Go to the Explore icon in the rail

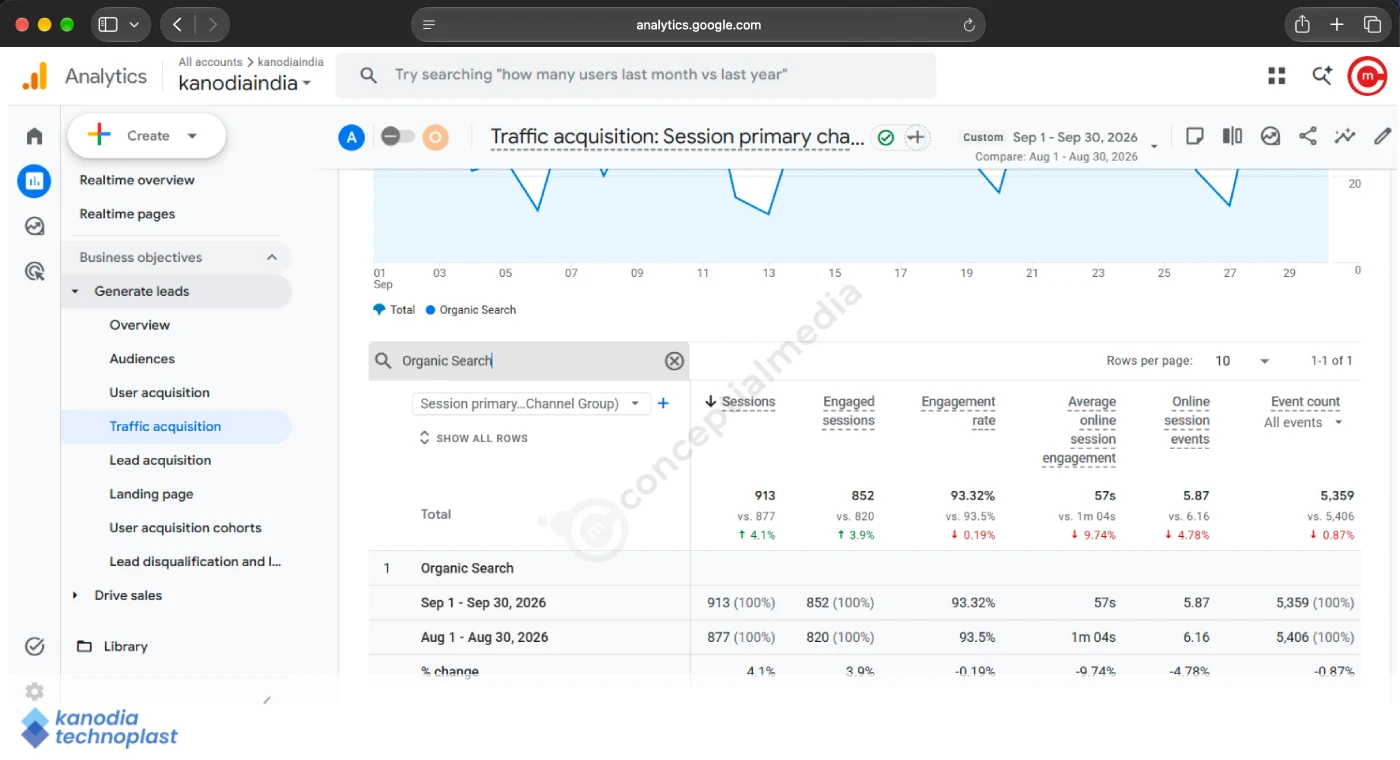(x=35, y=226)
